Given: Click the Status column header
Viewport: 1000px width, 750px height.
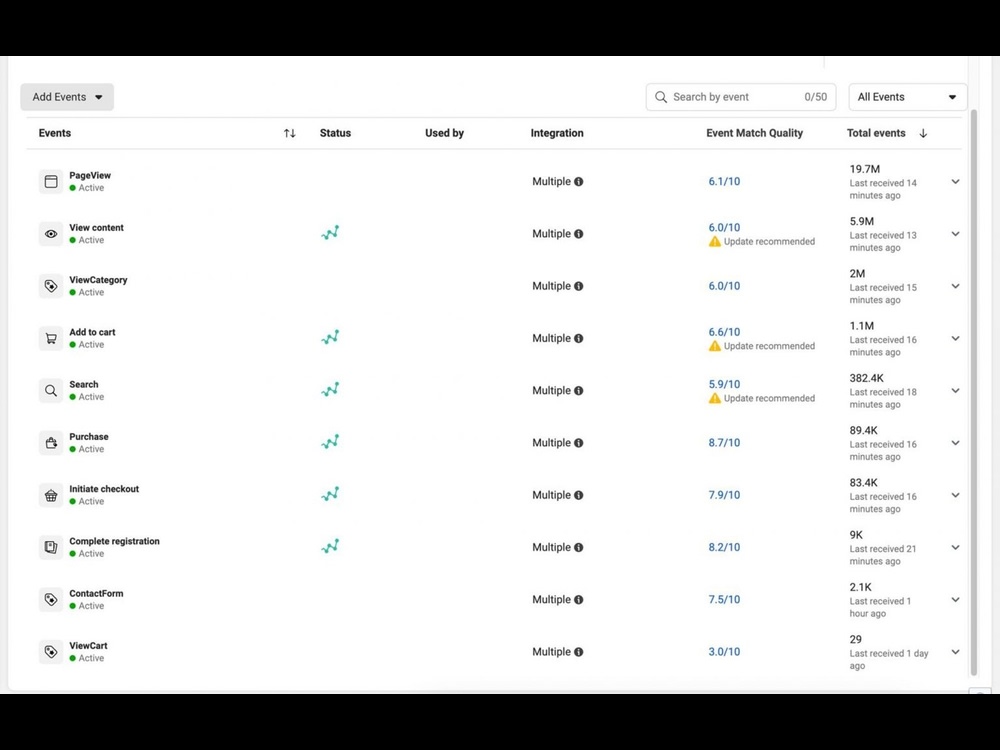Looking at the screenshot, I should click(x=335, y=133).
